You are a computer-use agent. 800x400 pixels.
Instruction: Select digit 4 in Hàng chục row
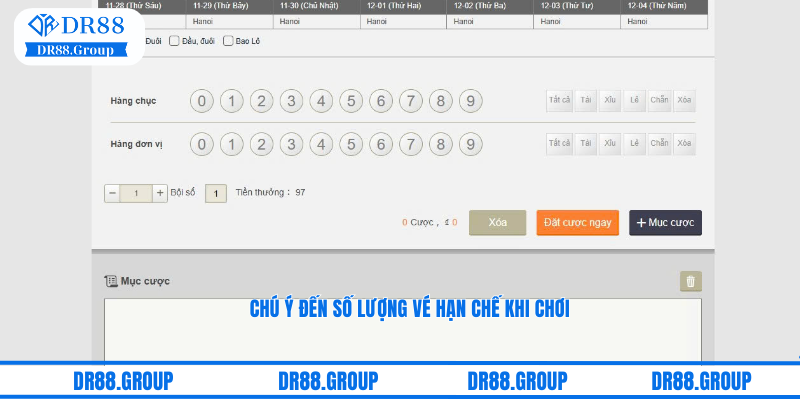point(321,101)
